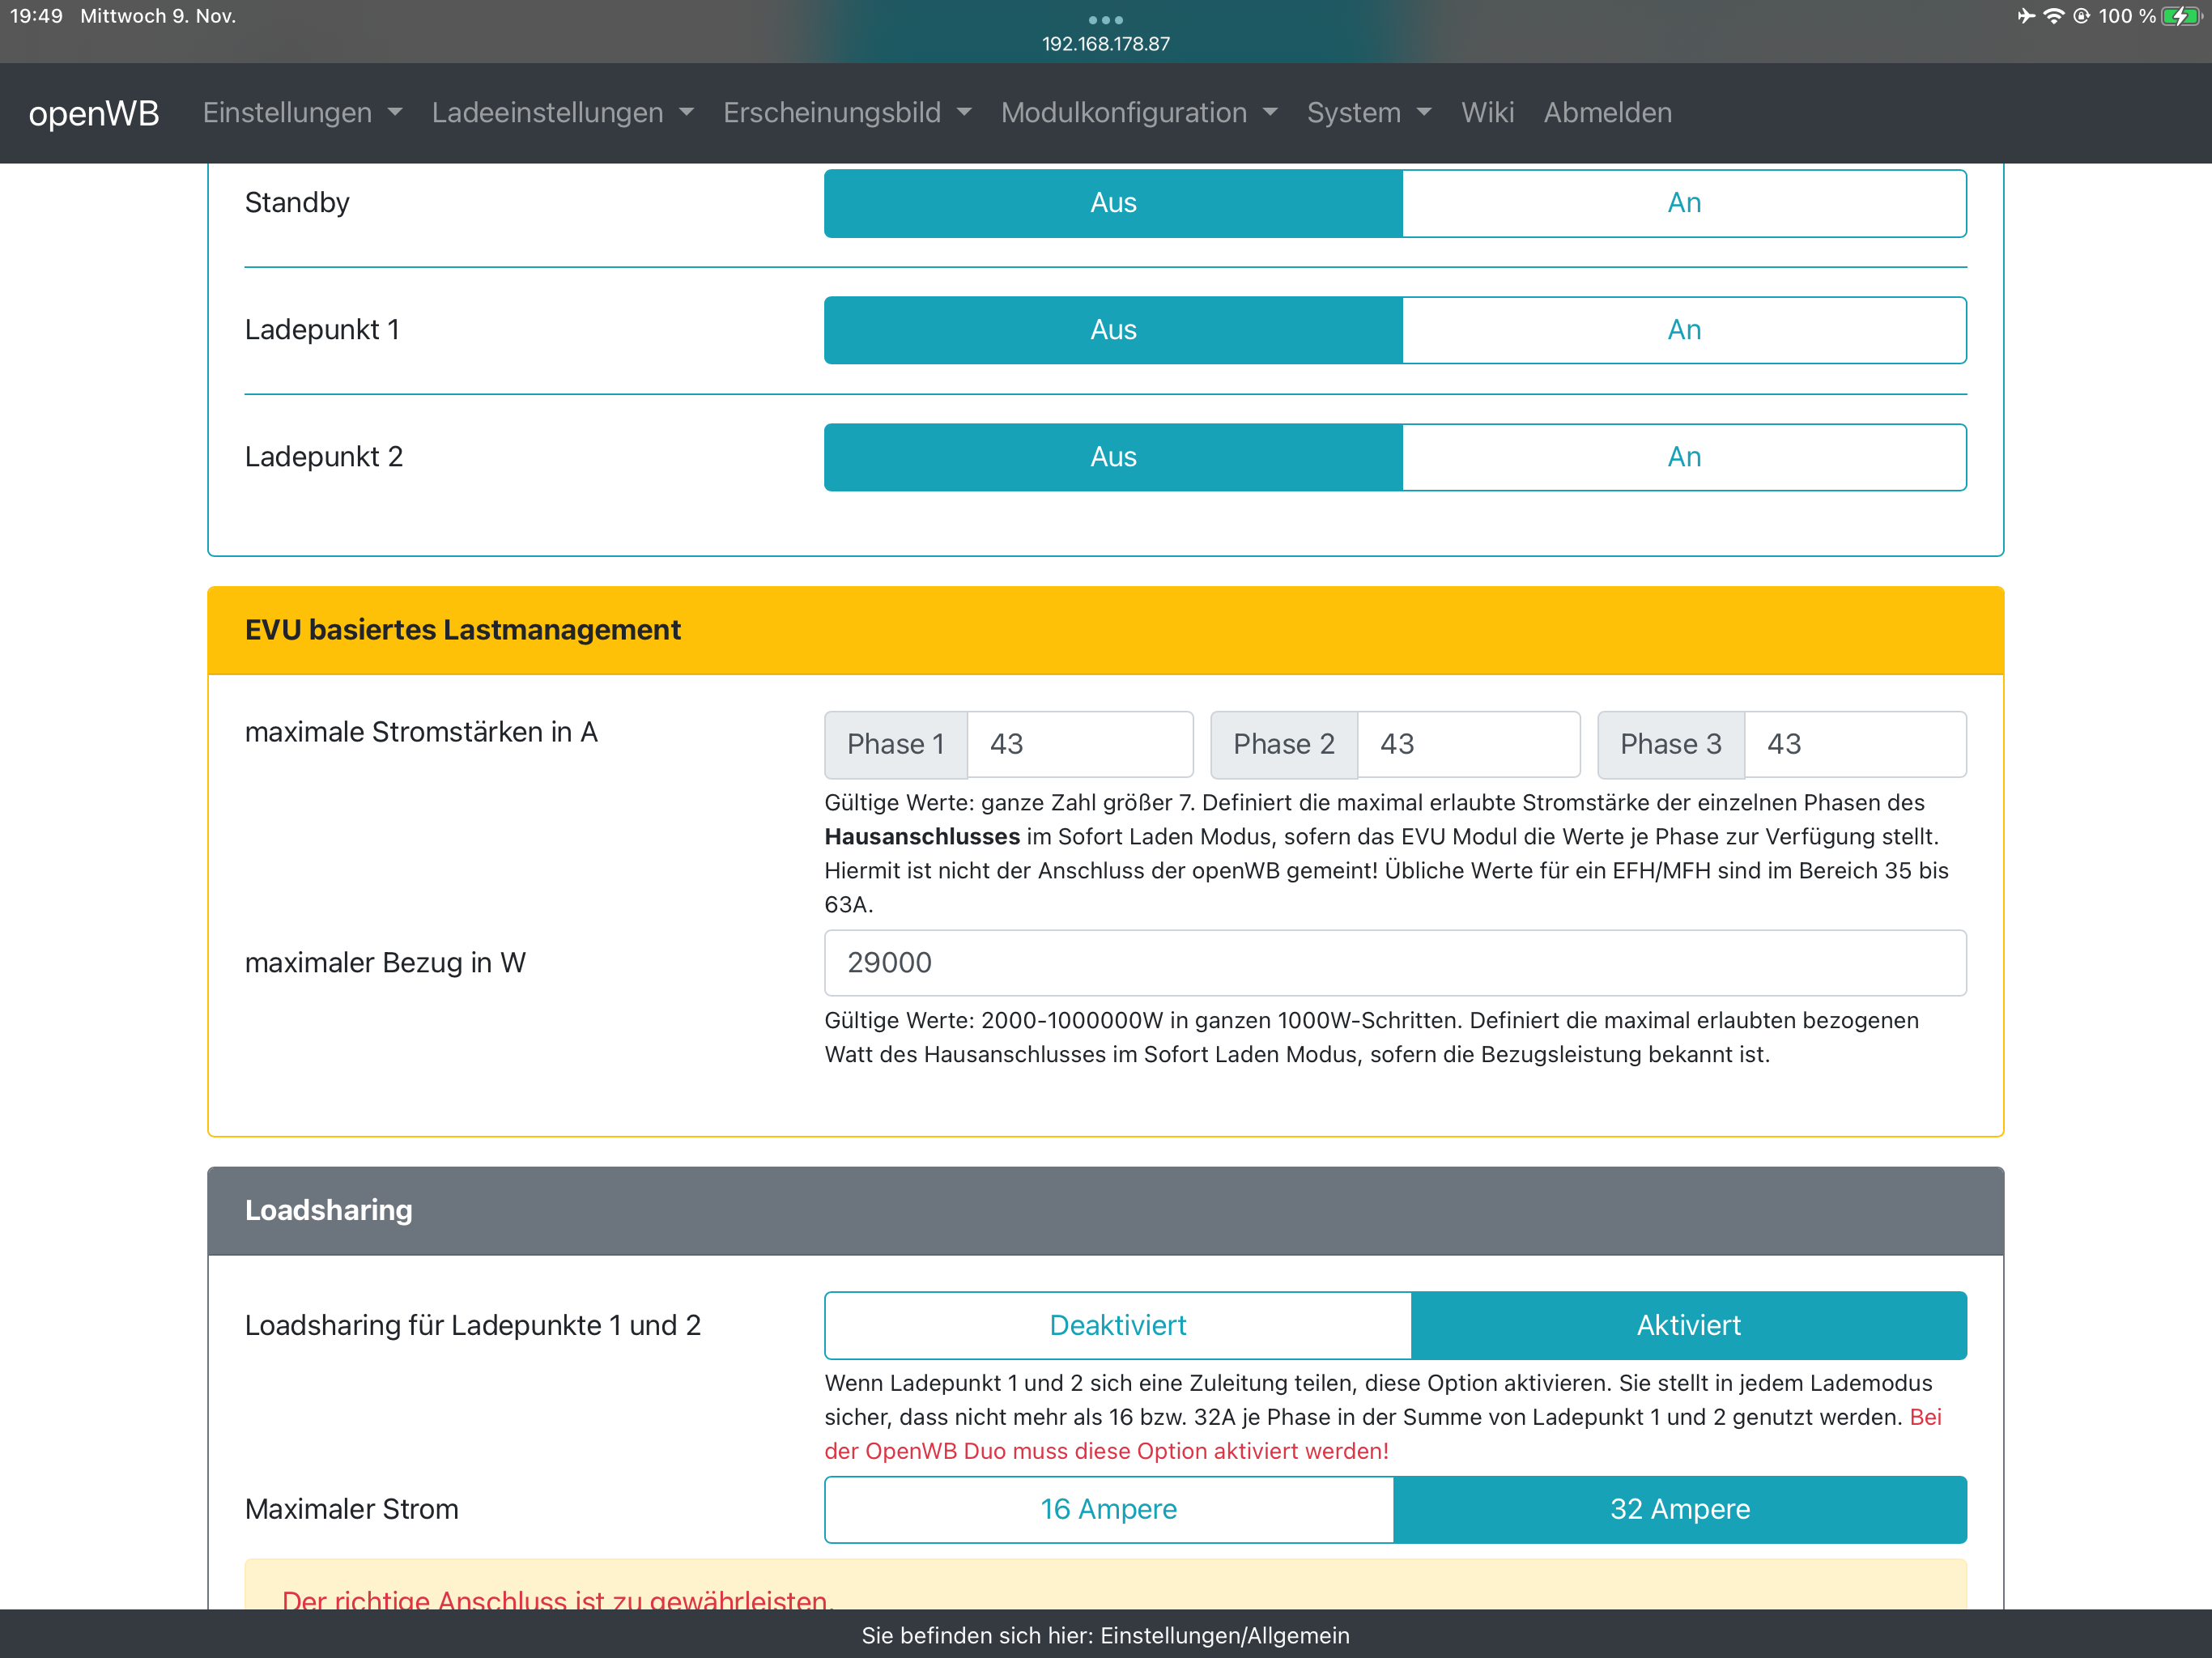Image resolution: width=2212 pixels, height=1658 pixels.
Task: Select Deaktiviert for Loadsharing
Action: [x=1117, y=1325]
